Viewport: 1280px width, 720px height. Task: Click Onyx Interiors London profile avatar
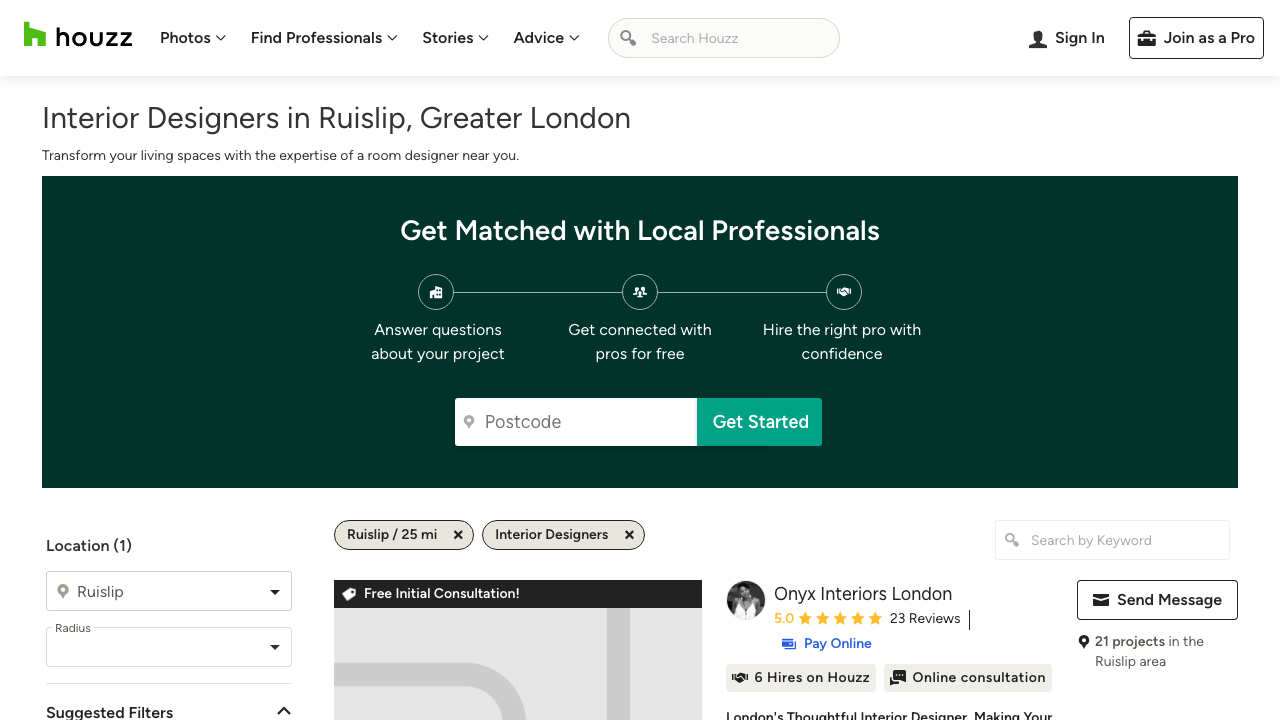pyautogui.click(x=746, y=600)
